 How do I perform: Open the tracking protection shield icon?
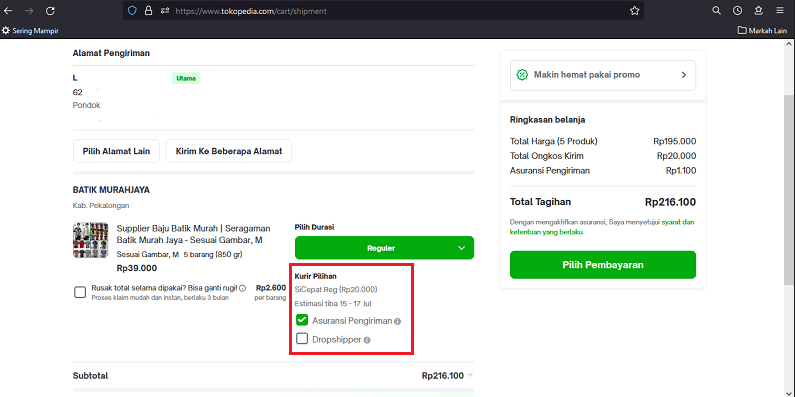click(x=132, y=11)
